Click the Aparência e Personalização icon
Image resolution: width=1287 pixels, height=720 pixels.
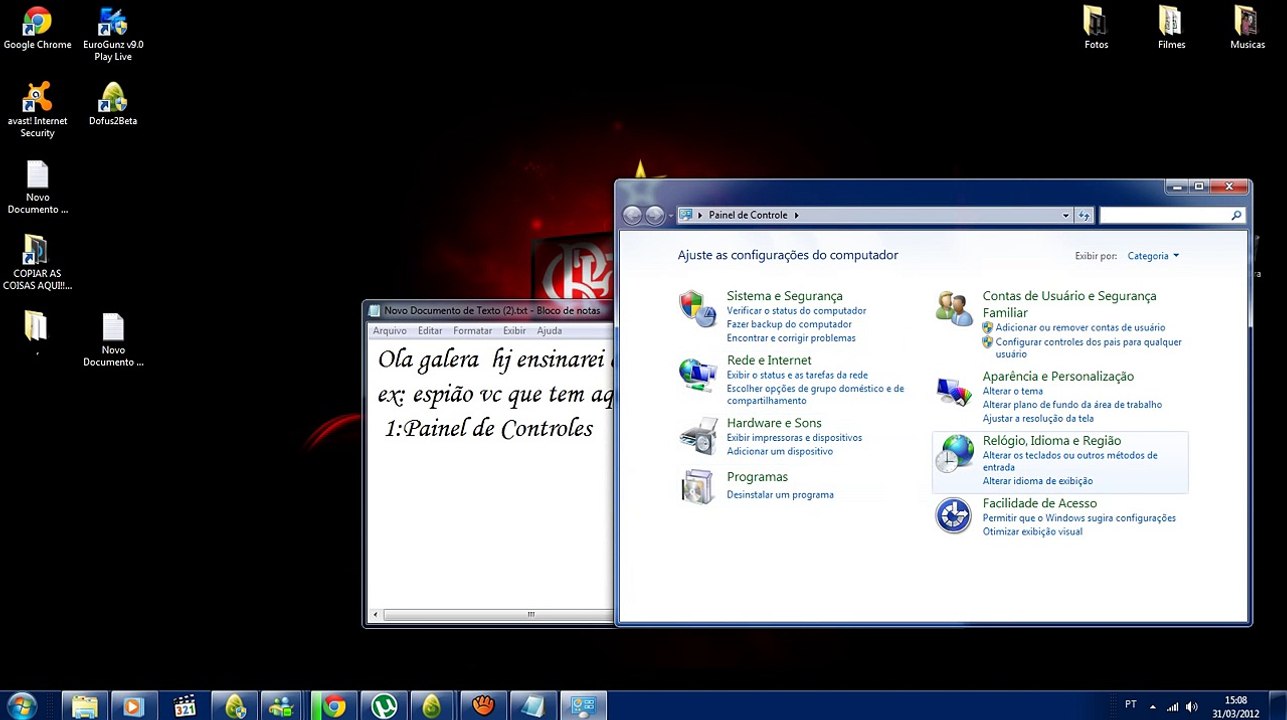coord(954,390)
